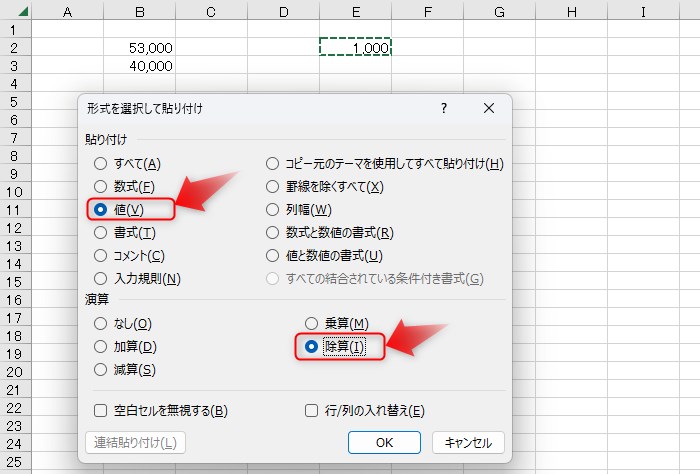Select cell B2 containing 53,000
This screenshot has height=474, width=700.
click(139, 47)
